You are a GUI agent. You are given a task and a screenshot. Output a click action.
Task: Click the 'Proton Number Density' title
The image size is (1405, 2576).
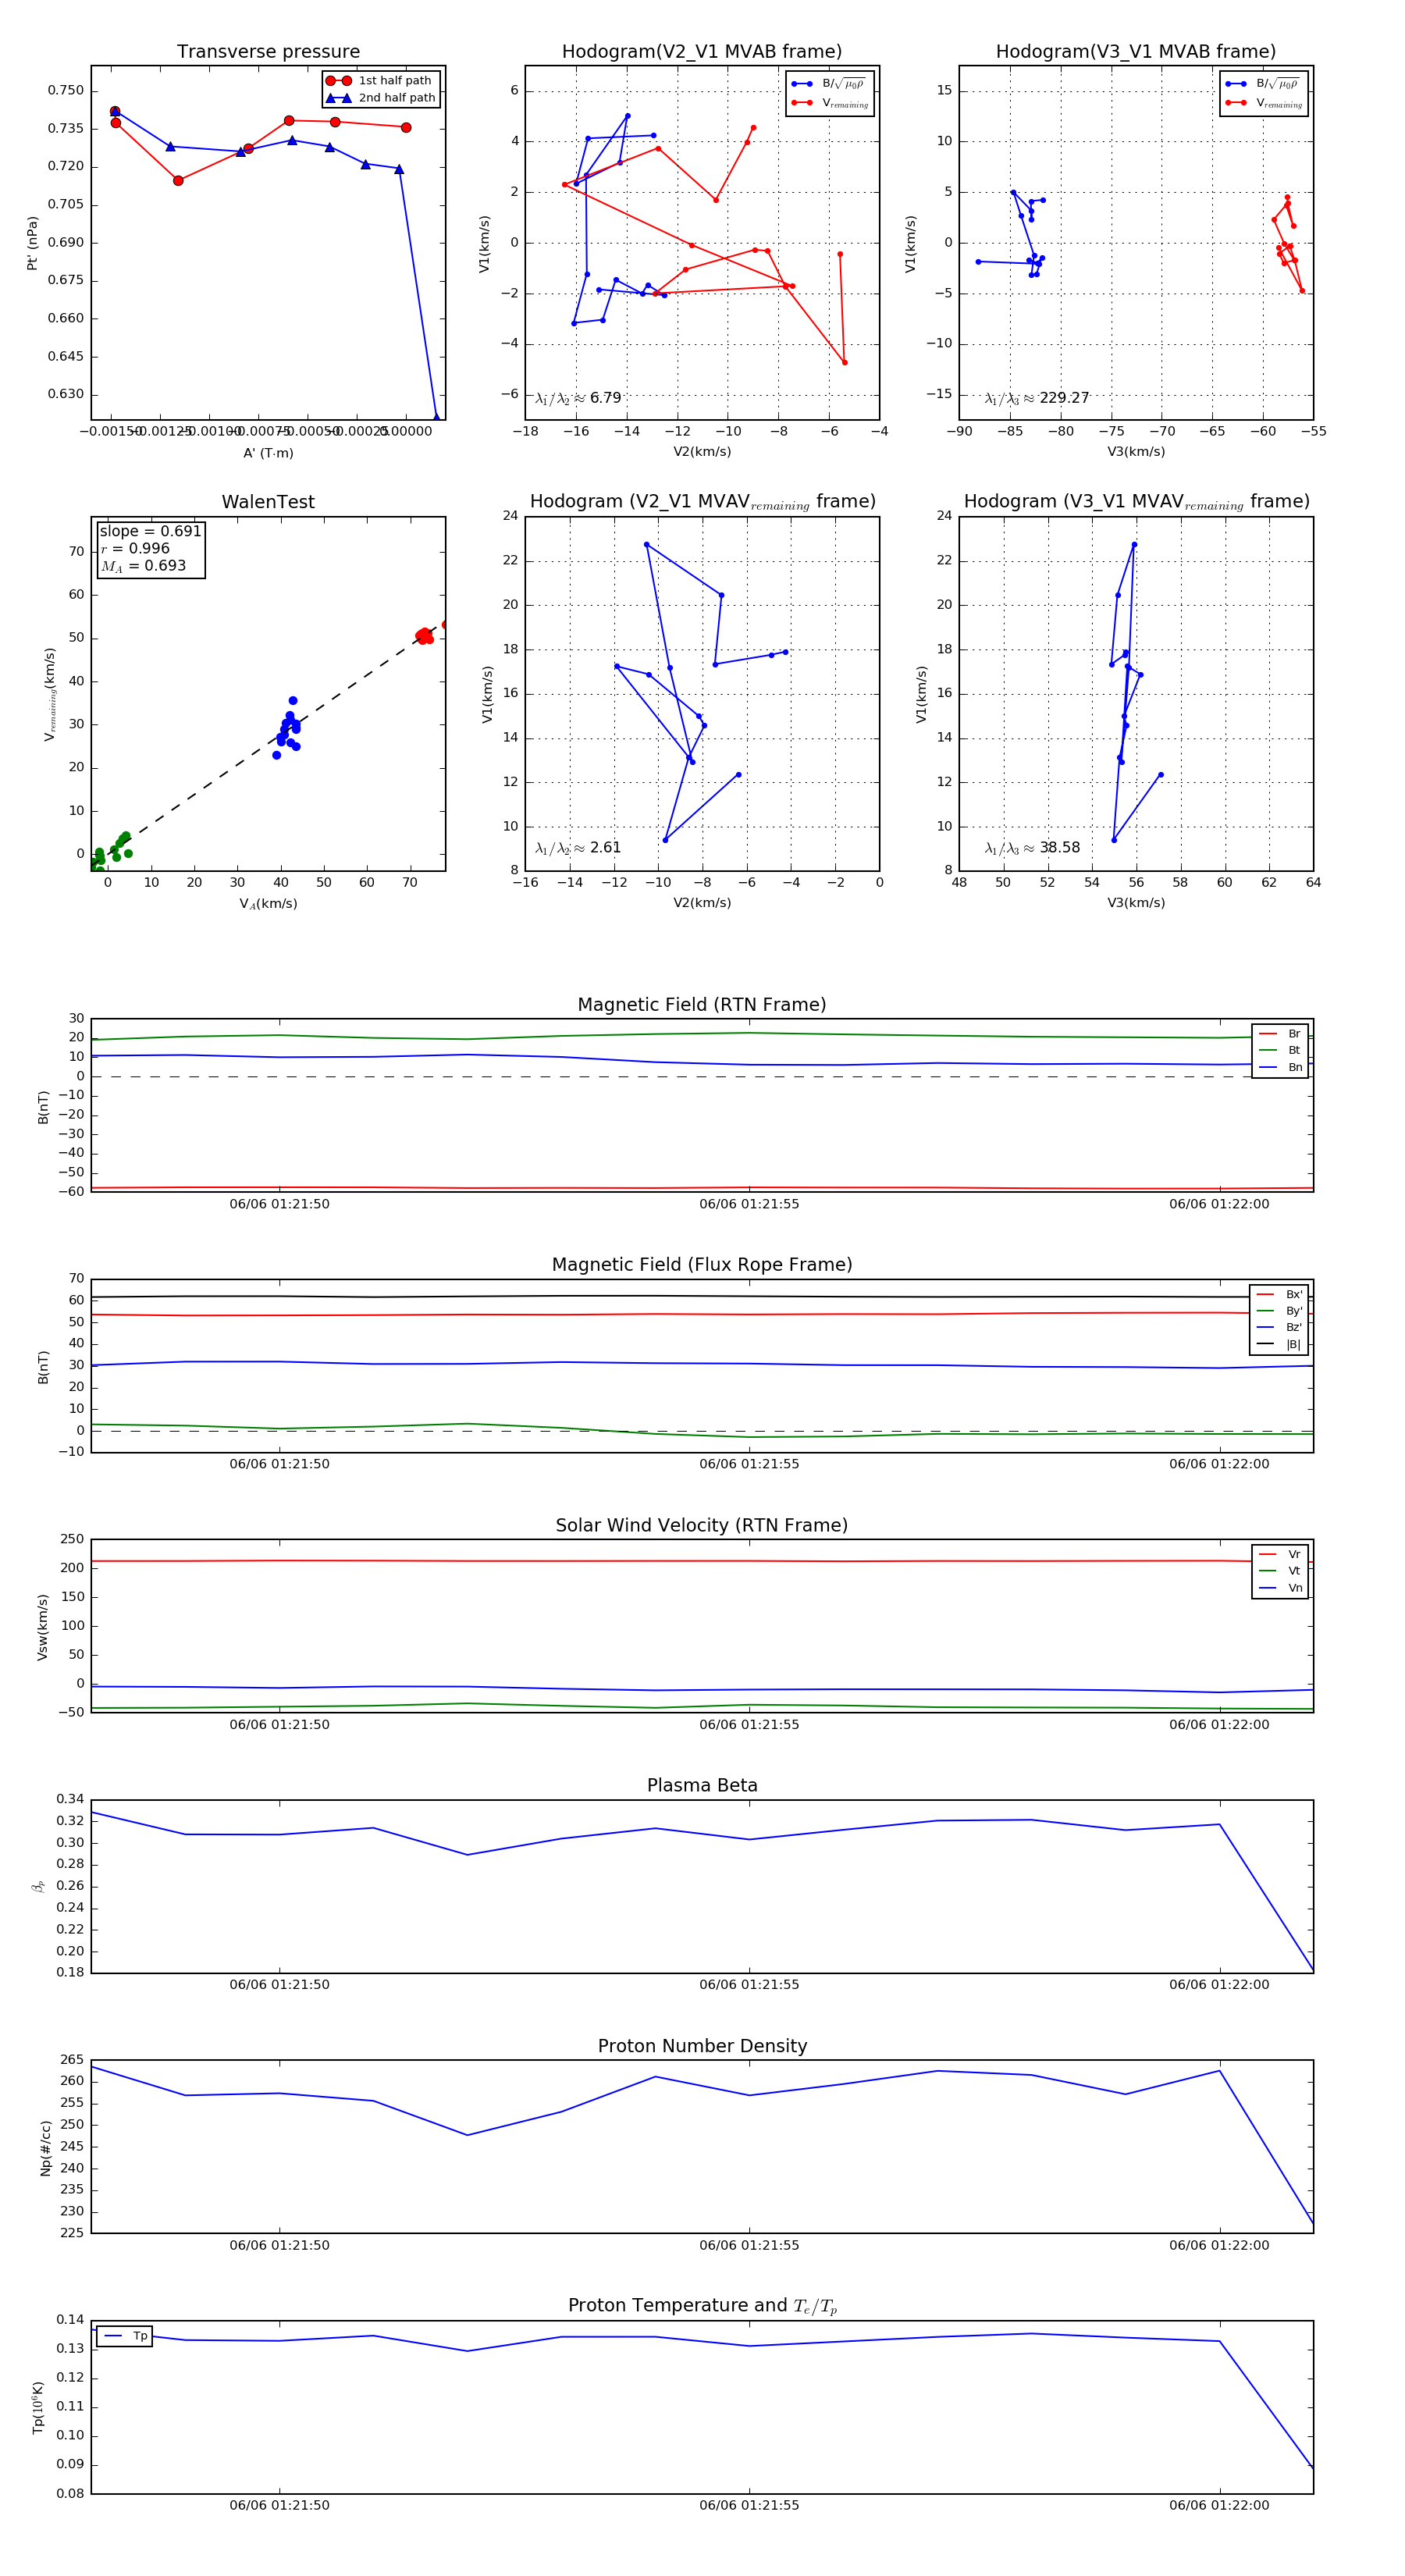pos(702,2046)
